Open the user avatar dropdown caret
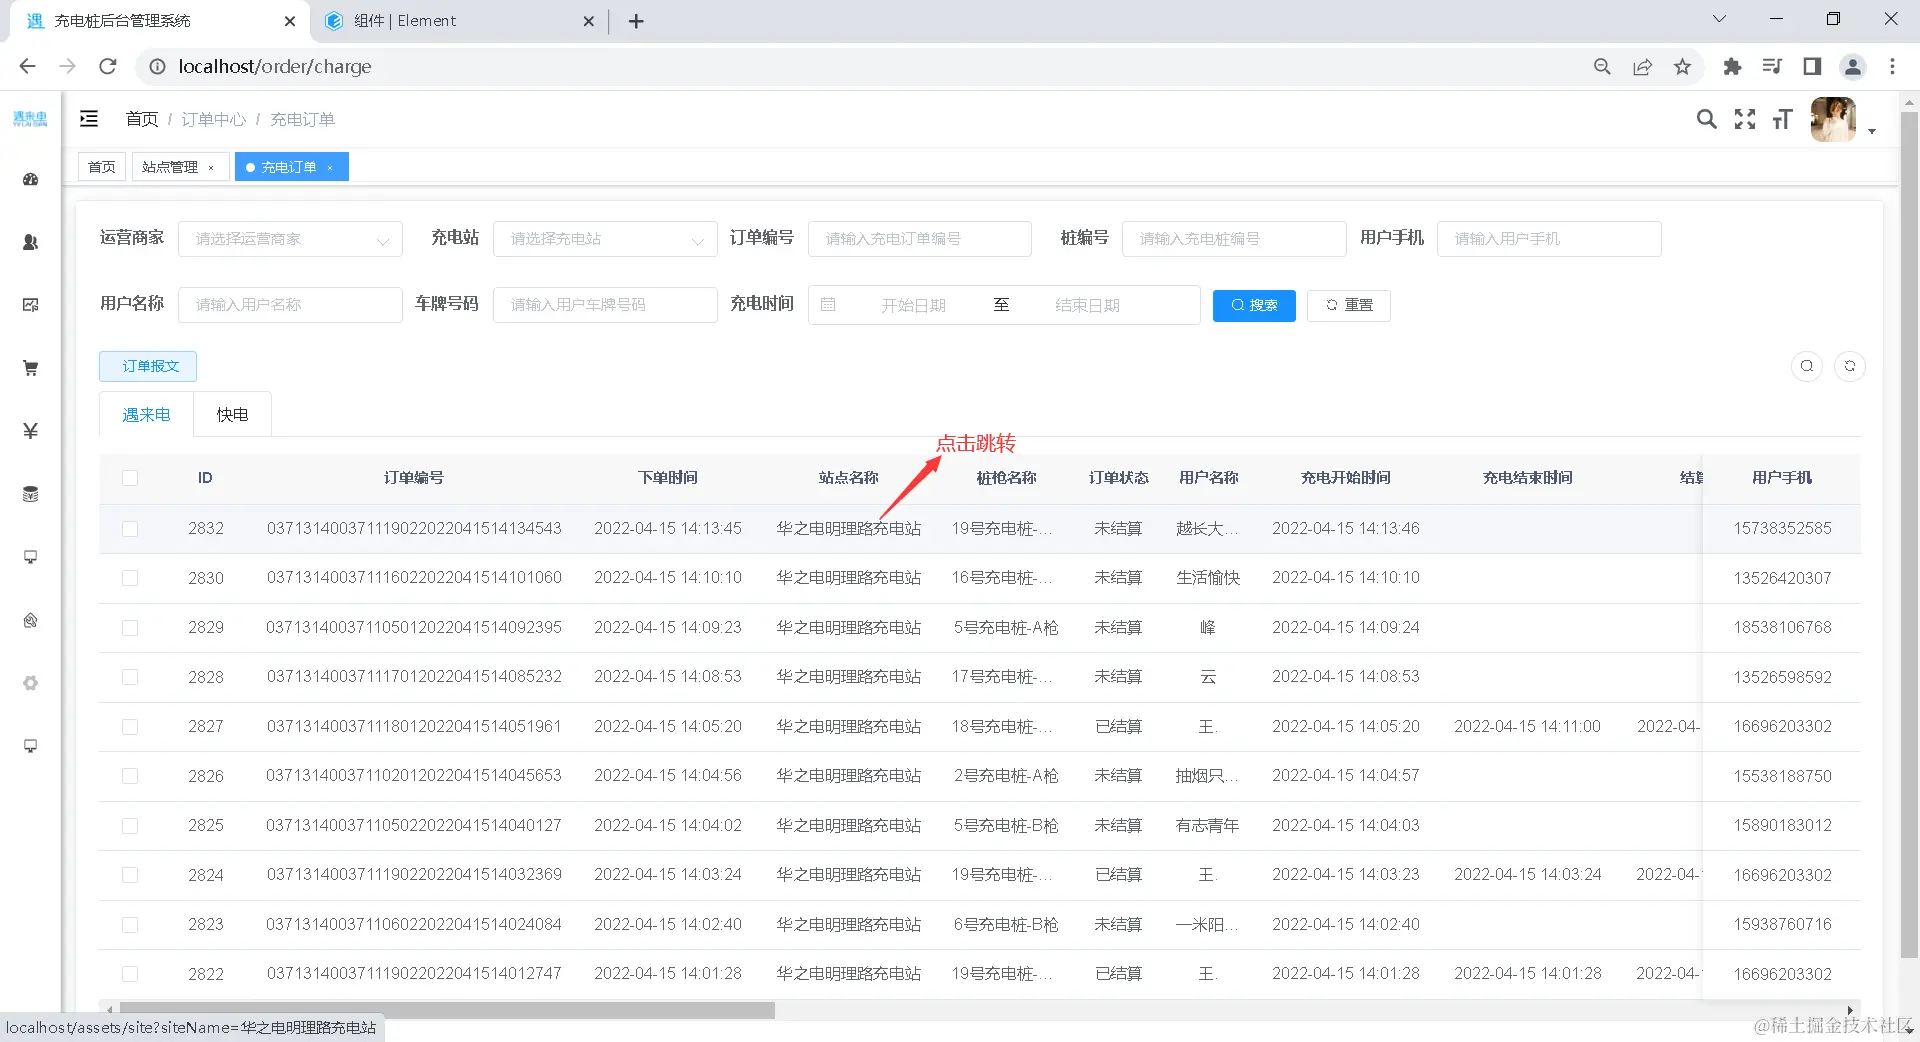1920x1042 pixels. pyautogui.click(x=1872, y=131)
